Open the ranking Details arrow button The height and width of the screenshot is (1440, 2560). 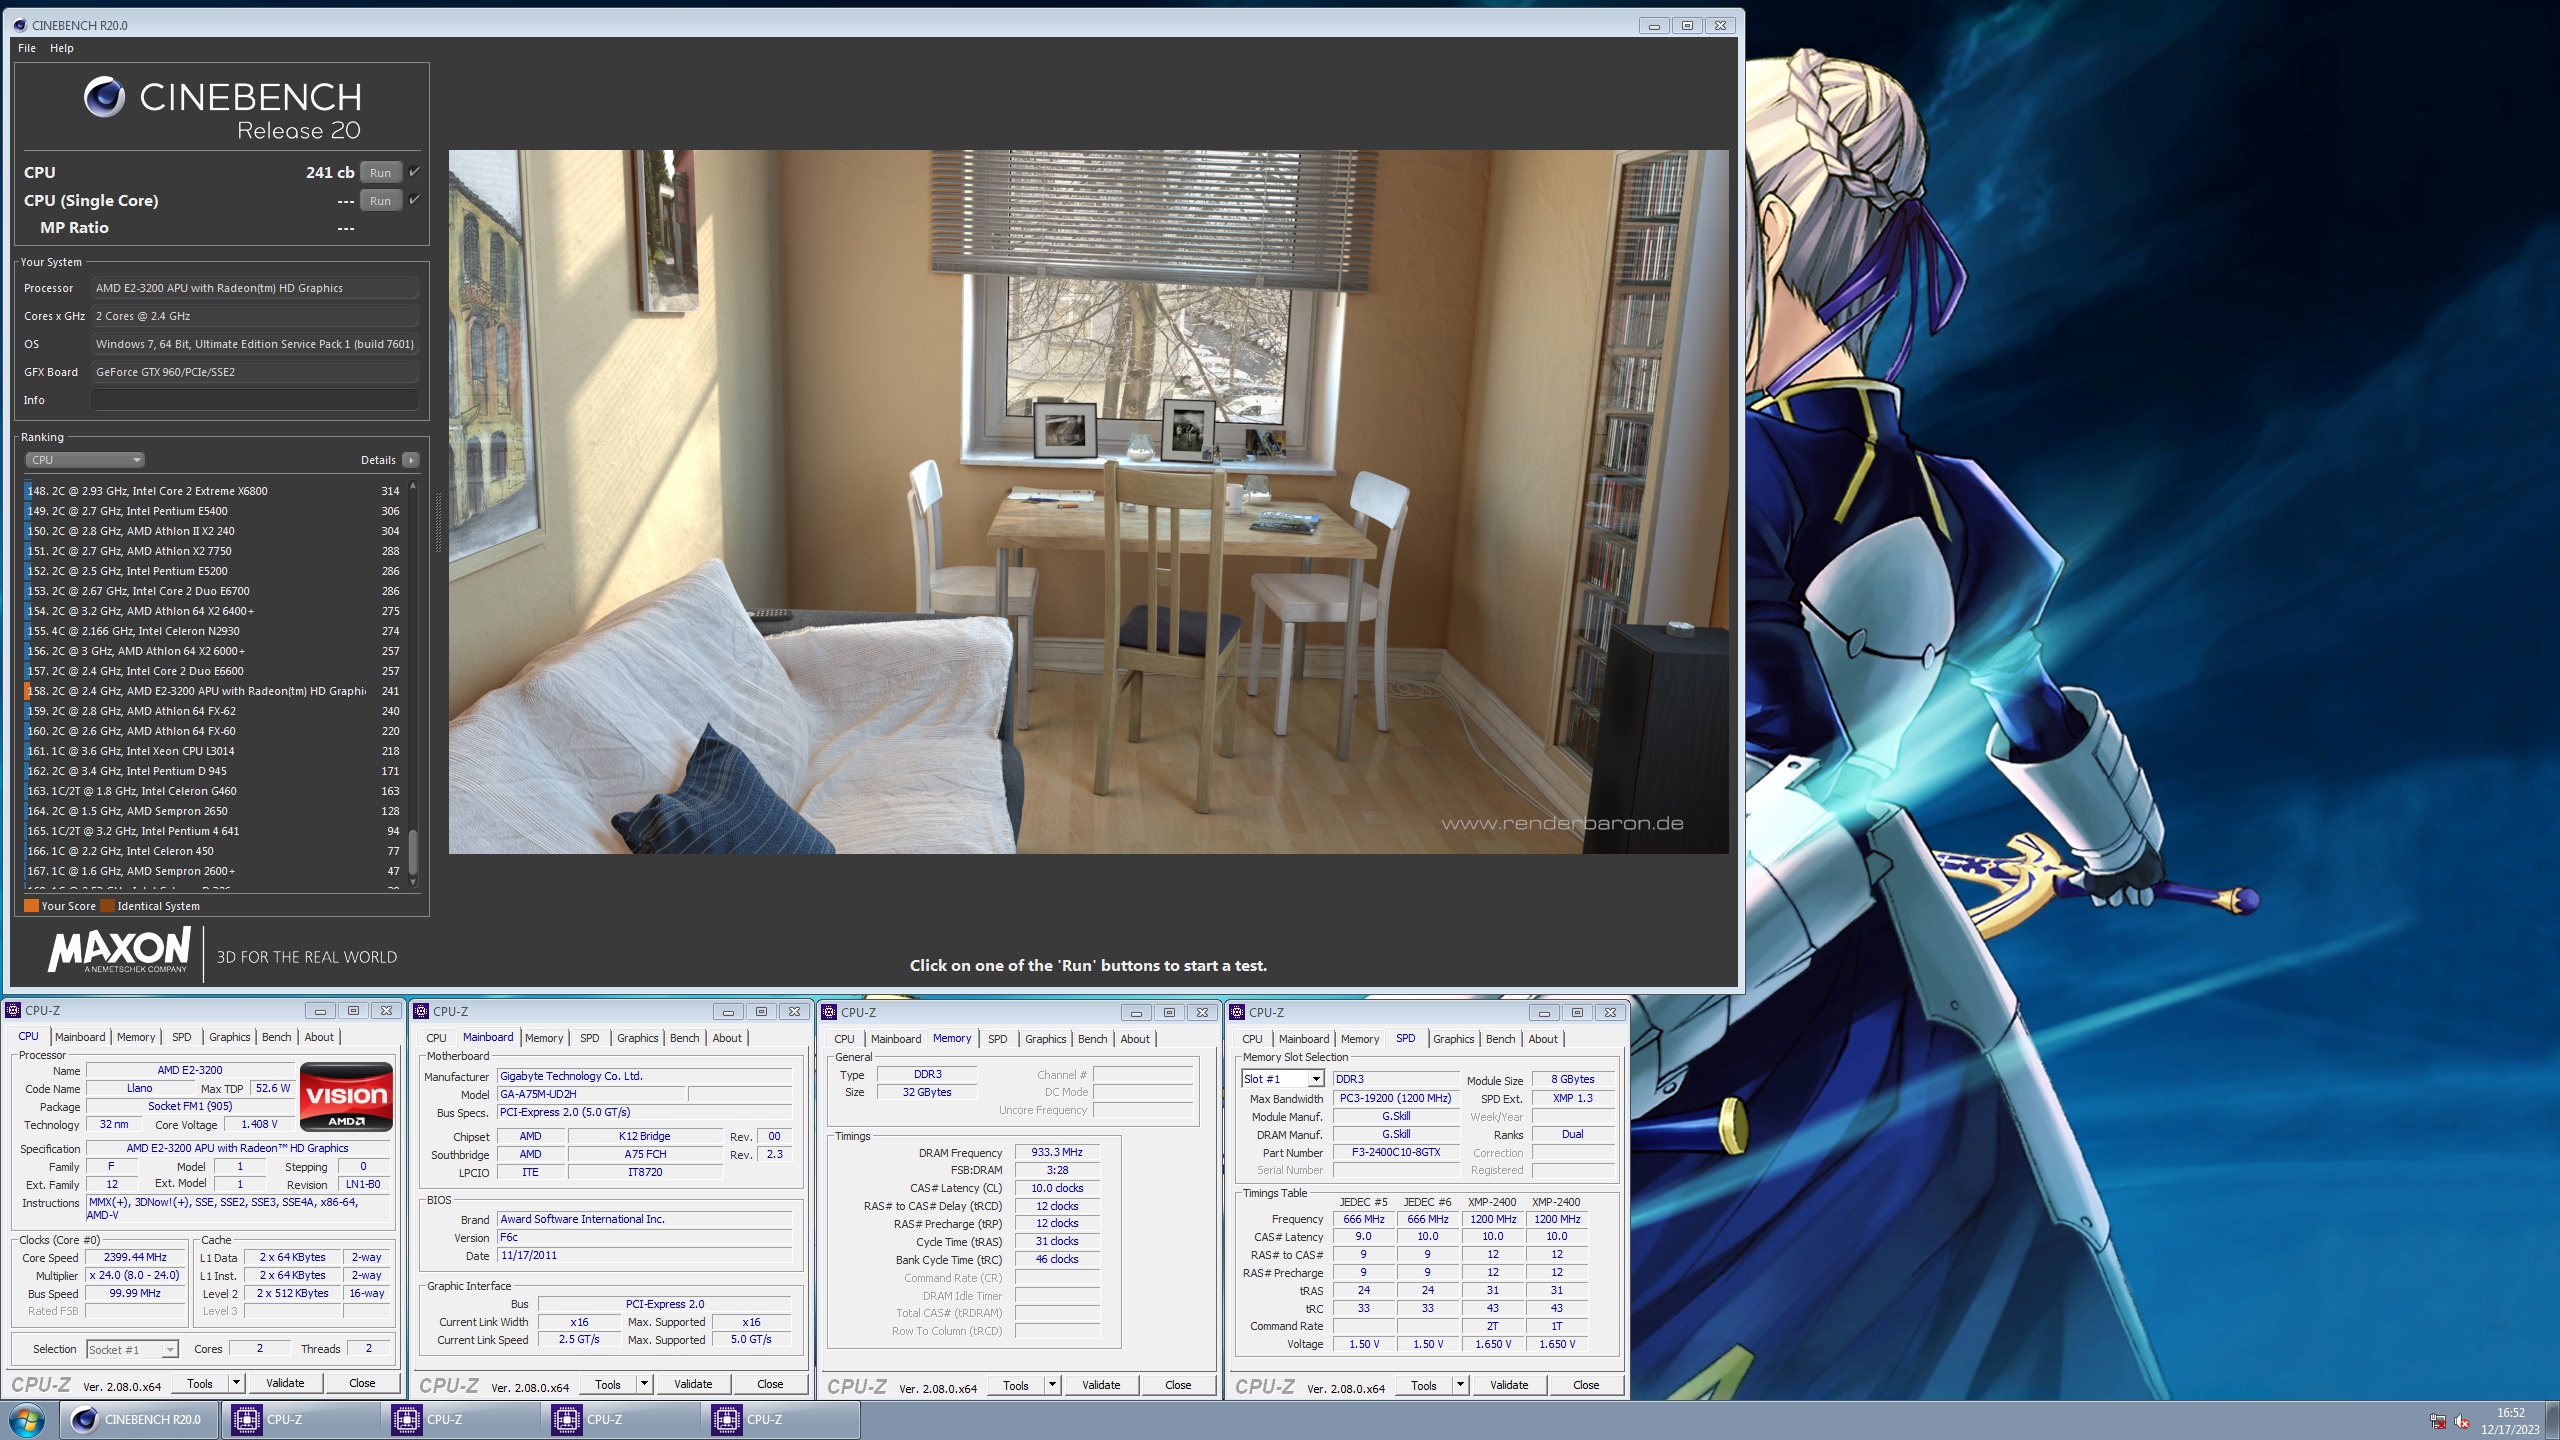410,460
